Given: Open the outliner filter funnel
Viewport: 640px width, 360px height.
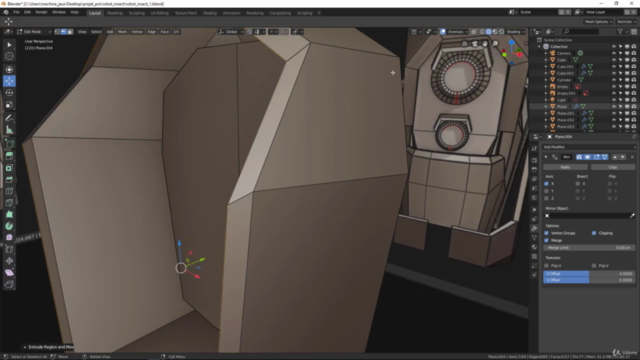Looking at the screenshot, I should 620,31.
